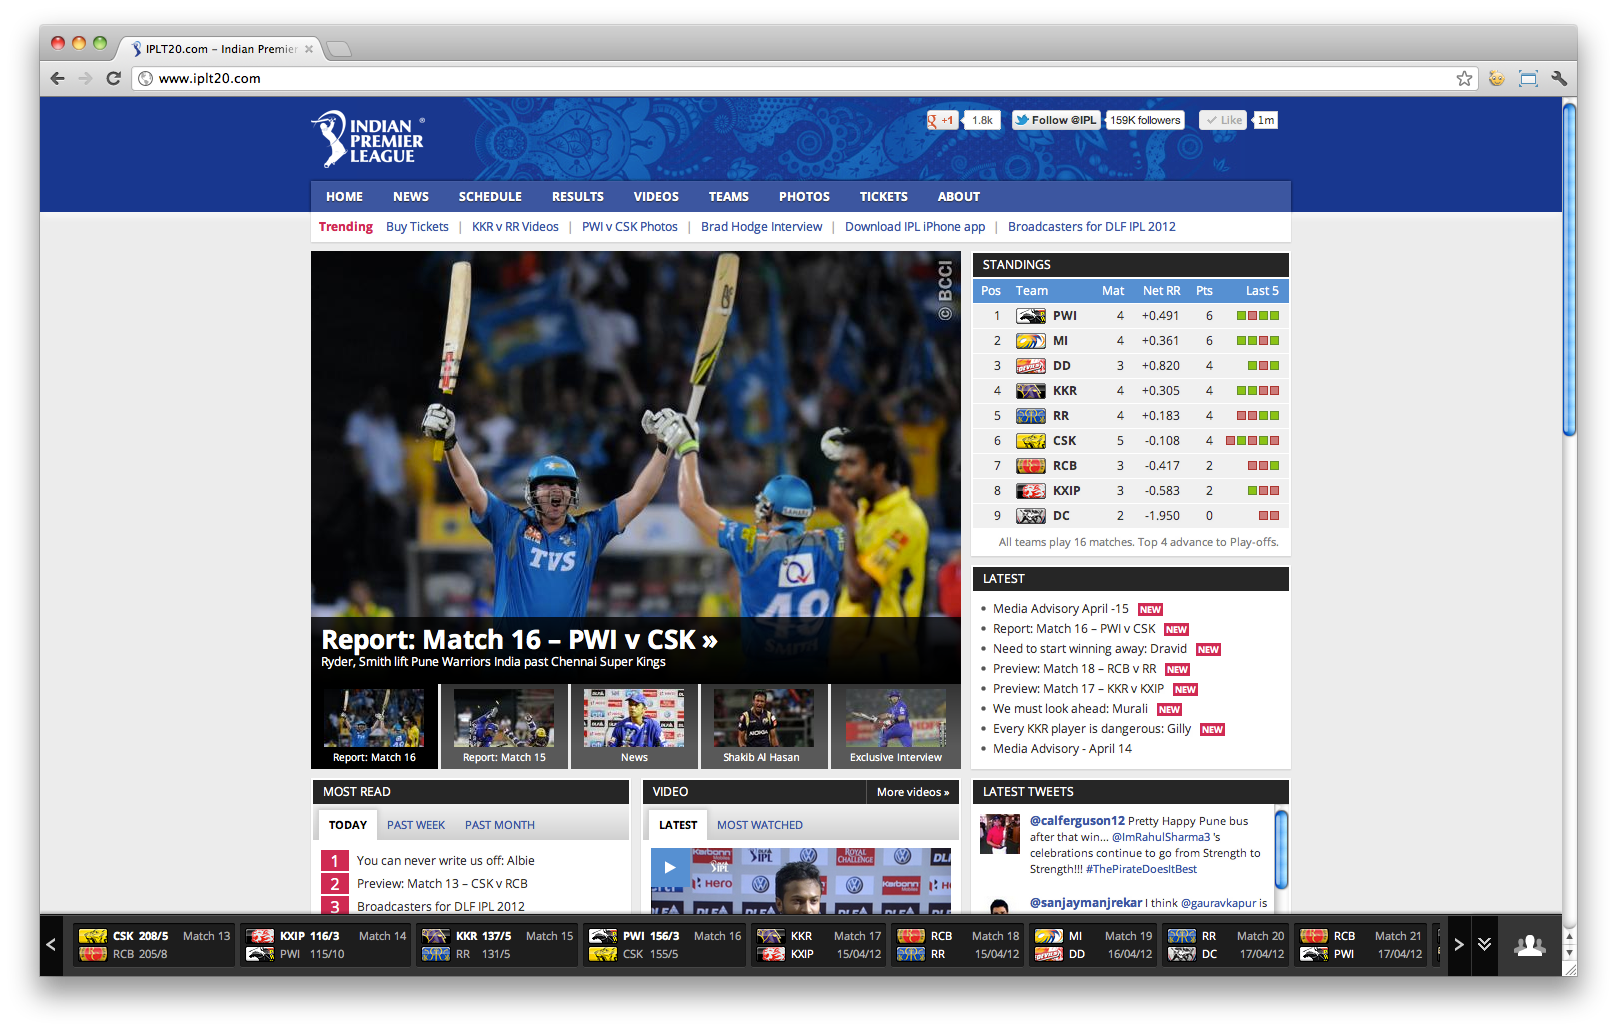
Task: Click the DC team logo in standings
Action: click(x=1031, y=516)
